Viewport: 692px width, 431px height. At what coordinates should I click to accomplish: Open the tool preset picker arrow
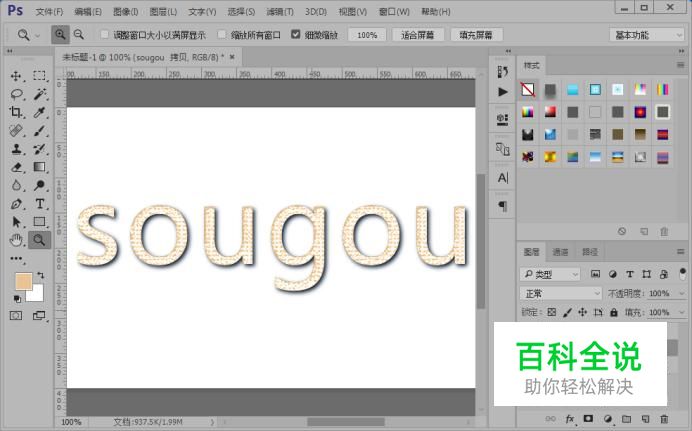[x=38, y=35]
